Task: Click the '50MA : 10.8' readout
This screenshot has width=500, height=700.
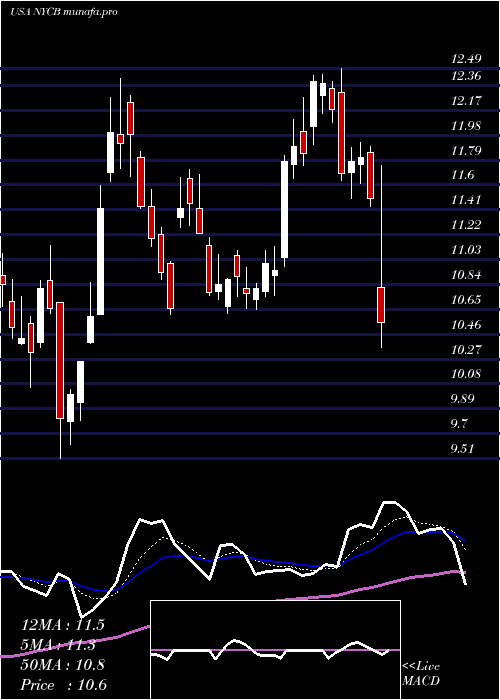Action: pyautogui.click(x=62, y=665)
